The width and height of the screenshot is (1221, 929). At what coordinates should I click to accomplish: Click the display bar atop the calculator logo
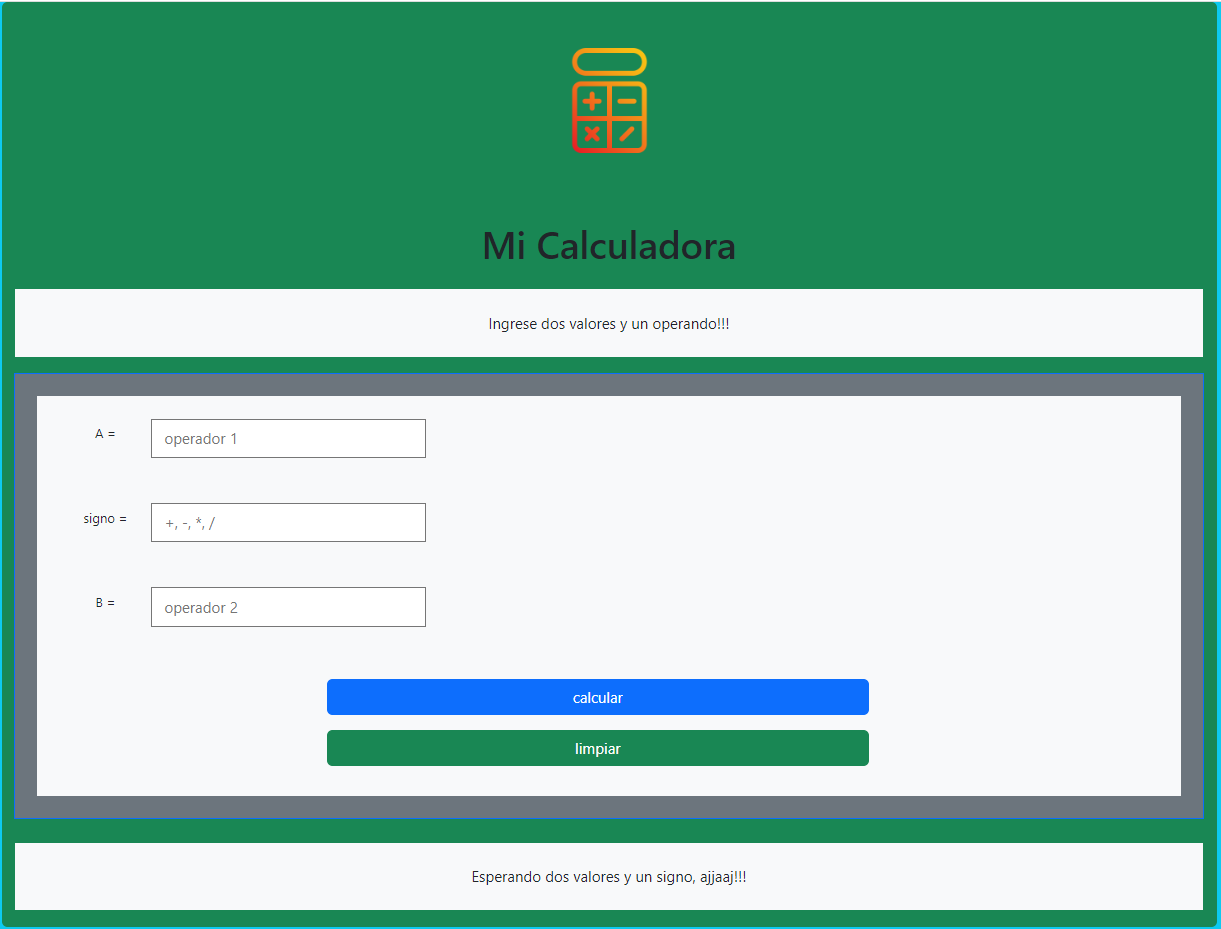[x=609, y=62]
